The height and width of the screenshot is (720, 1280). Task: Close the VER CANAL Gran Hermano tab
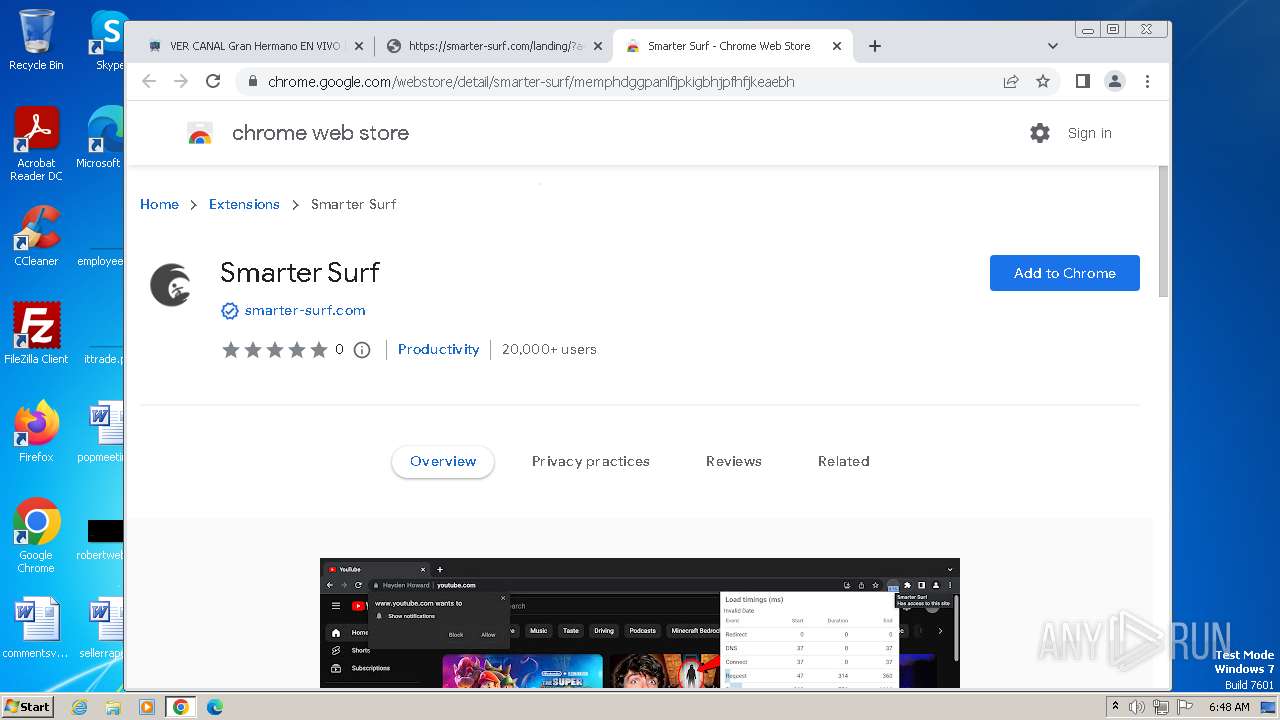tap(359, 46)
